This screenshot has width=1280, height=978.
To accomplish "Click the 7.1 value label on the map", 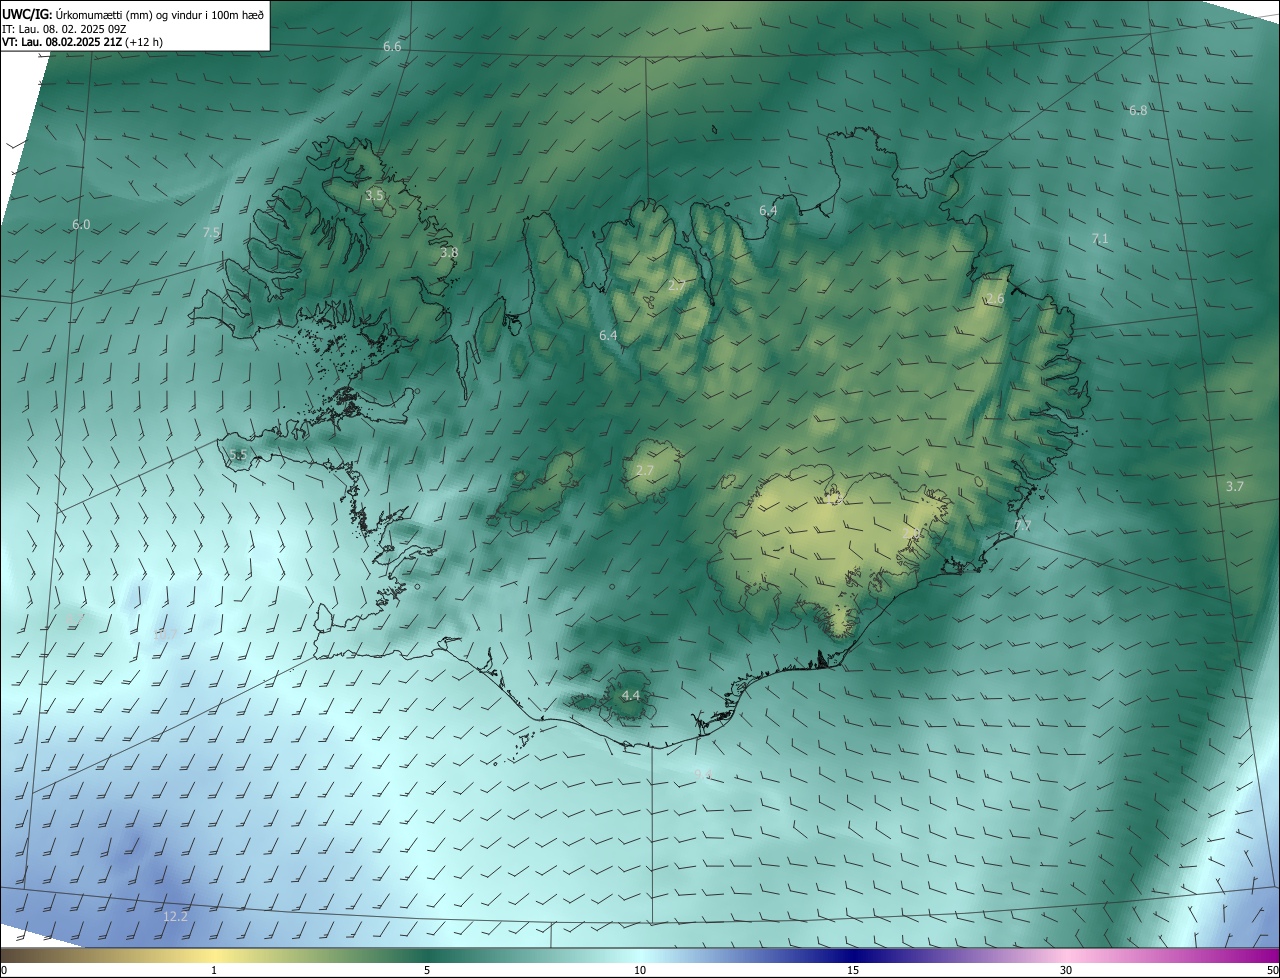I will coord(1100,239).
